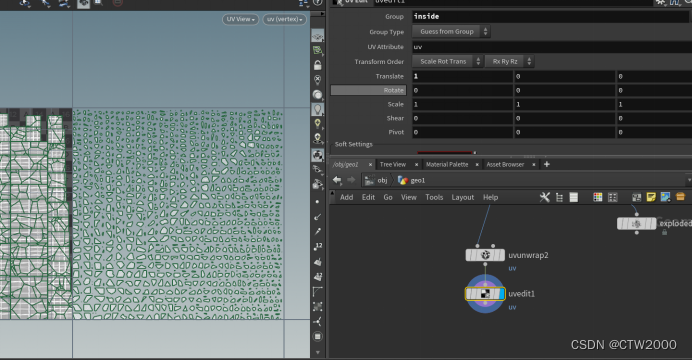Viewport: 693px width, 360px height.
Task: Click the Shear parameter label
Action: coord(395,118)
